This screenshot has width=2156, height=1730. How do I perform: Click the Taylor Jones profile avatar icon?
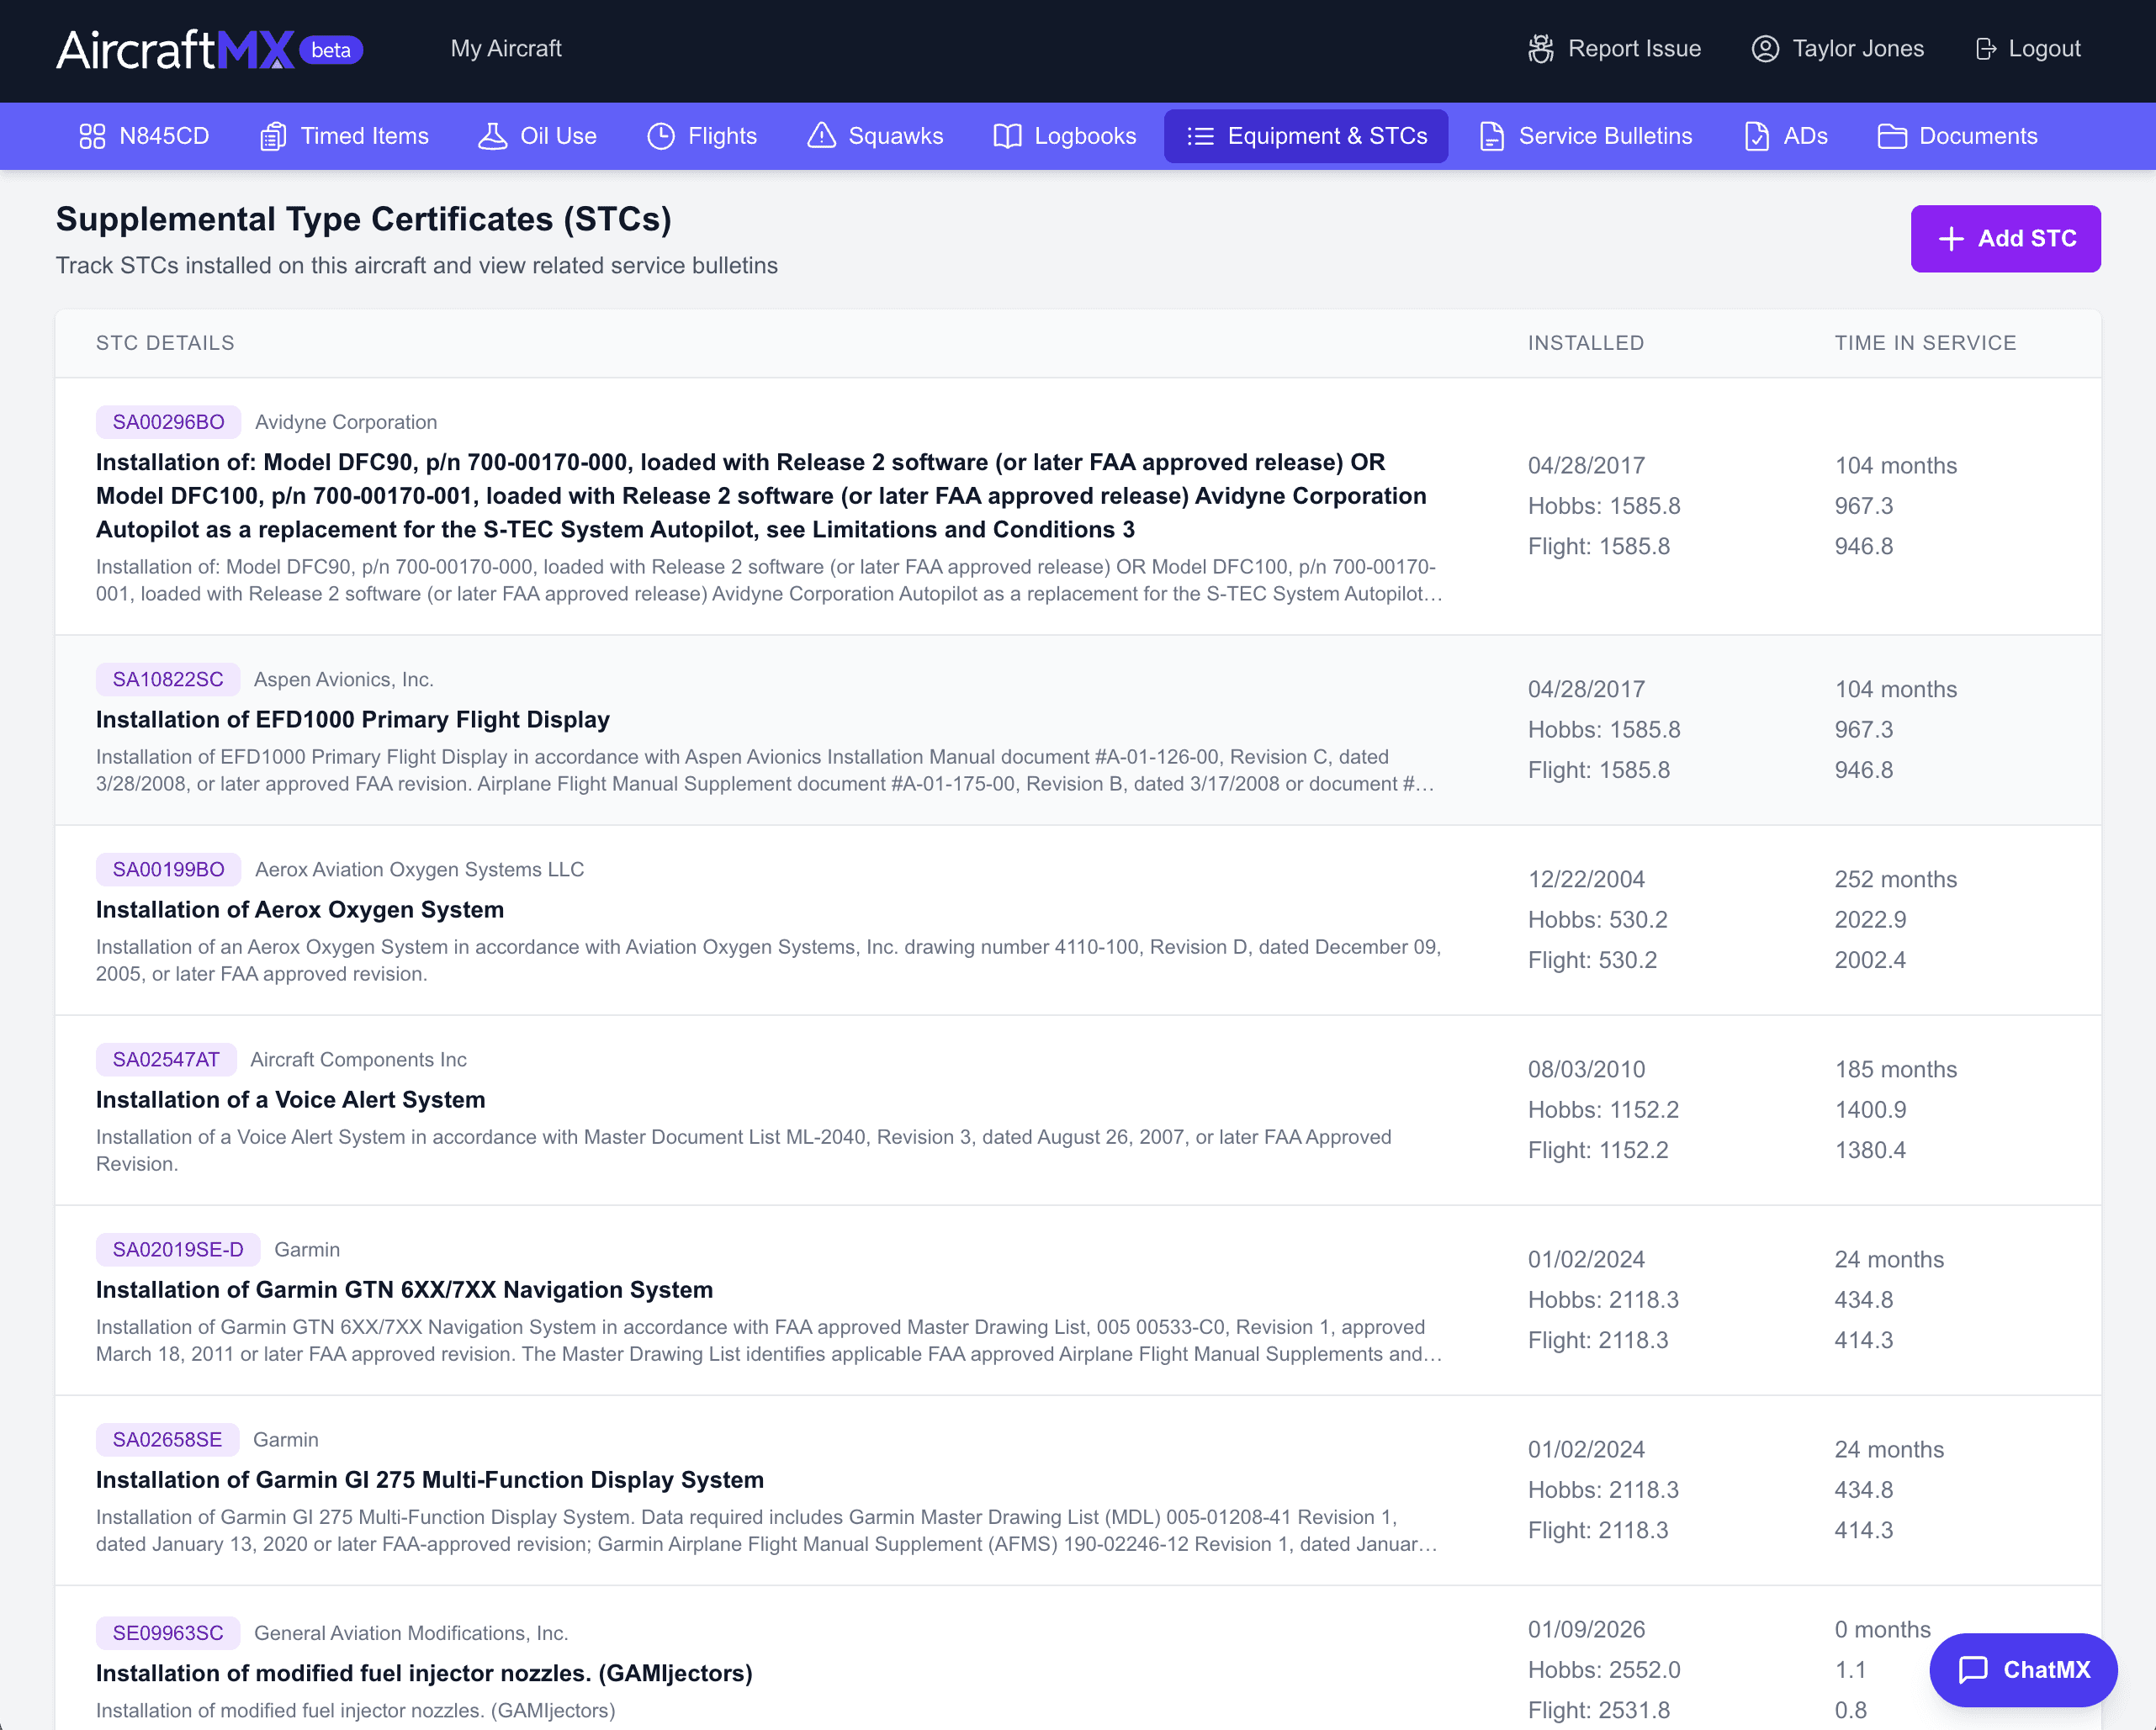point(1765,48)
